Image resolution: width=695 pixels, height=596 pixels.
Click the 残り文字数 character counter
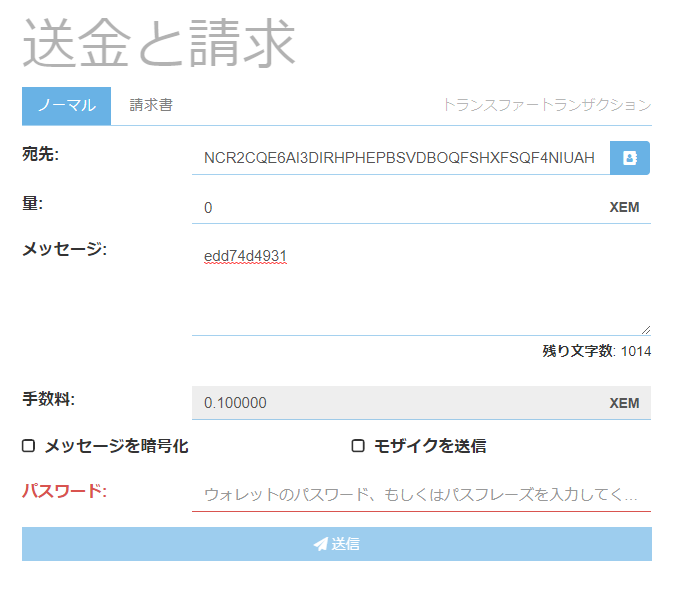596,351
